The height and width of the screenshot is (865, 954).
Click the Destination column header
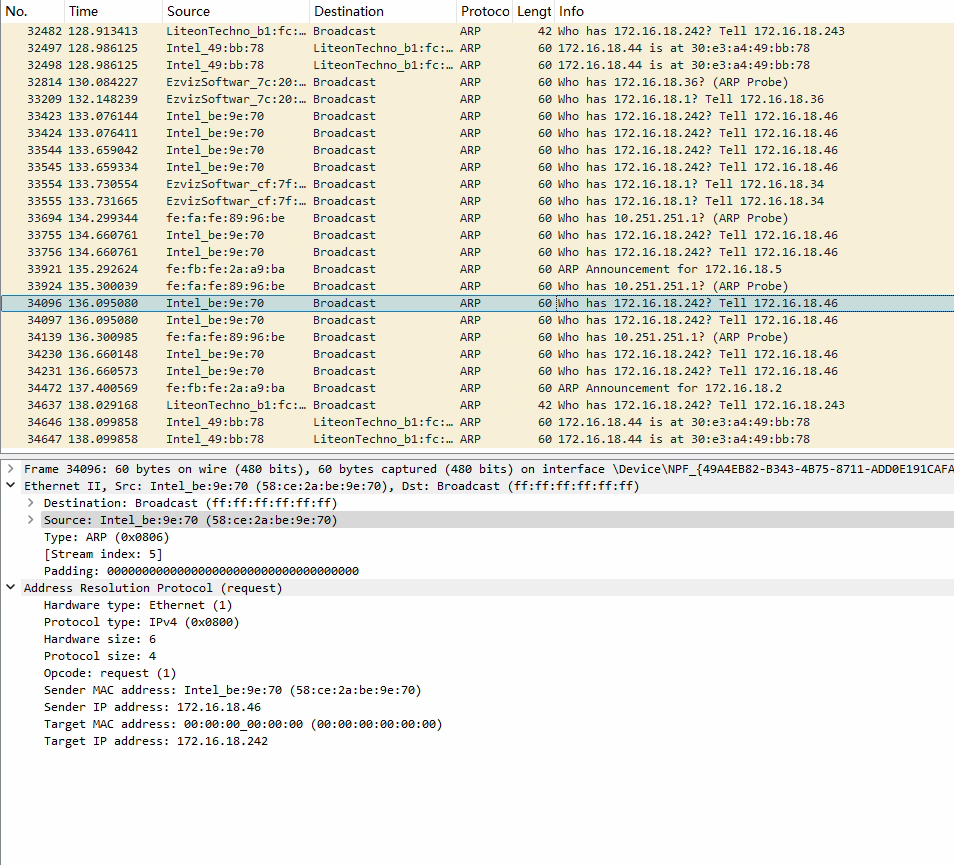click(x=383, y=11)
